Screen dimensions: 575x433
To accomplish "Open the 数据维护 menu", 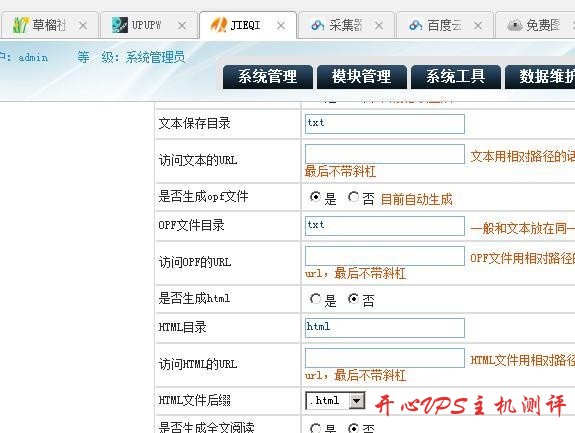I will coord(540,77).
